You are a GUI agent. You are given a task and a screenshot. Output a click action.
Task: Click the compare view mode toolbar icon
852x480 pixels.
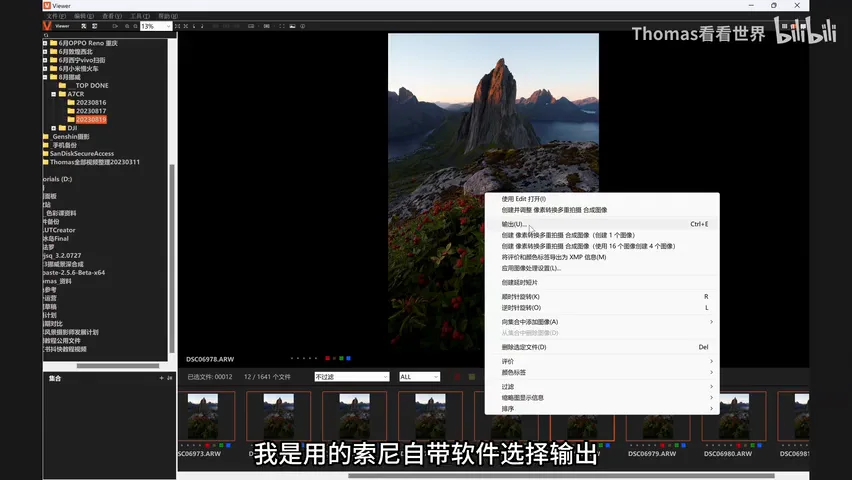click(267, 26)
